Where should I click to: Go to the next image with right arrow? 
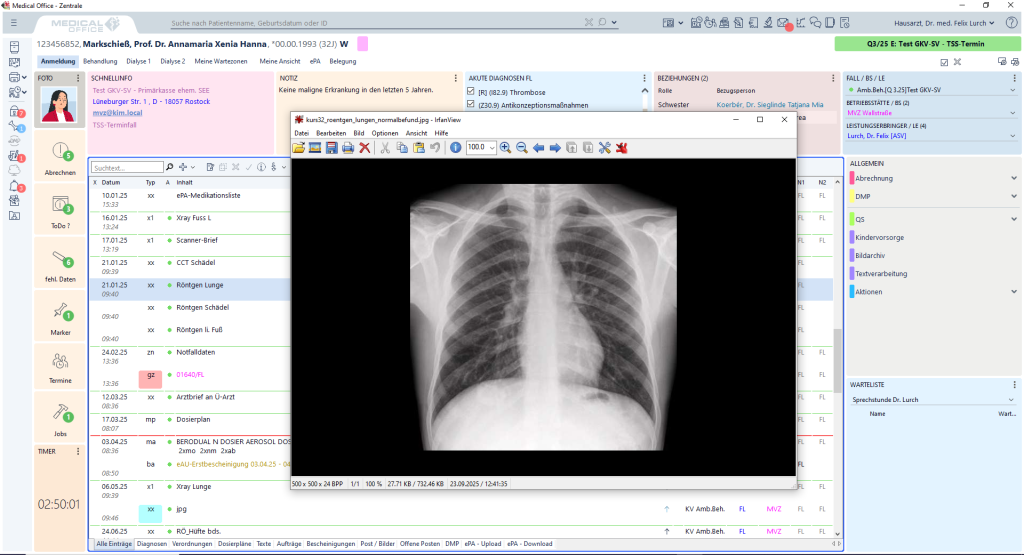point(555,147)
